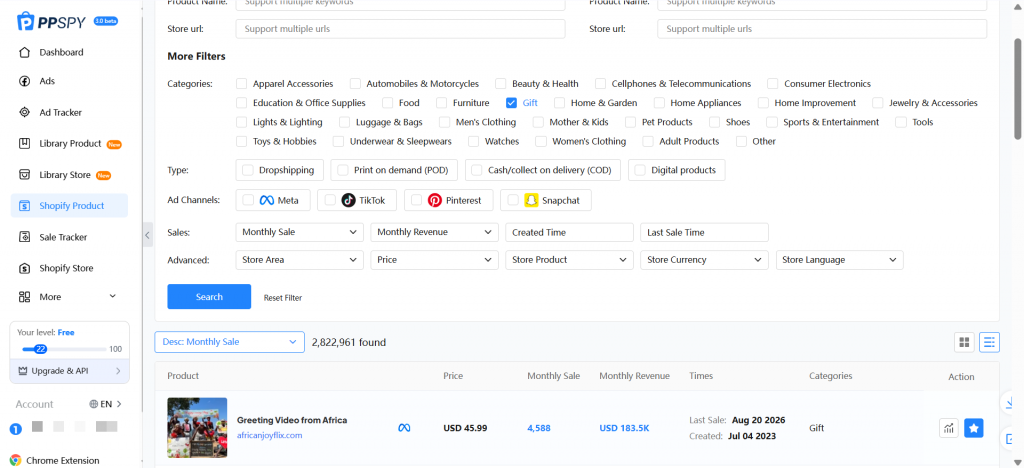
Task: Click the page vertical scrollbar
Action: (x=1018, y=88)
